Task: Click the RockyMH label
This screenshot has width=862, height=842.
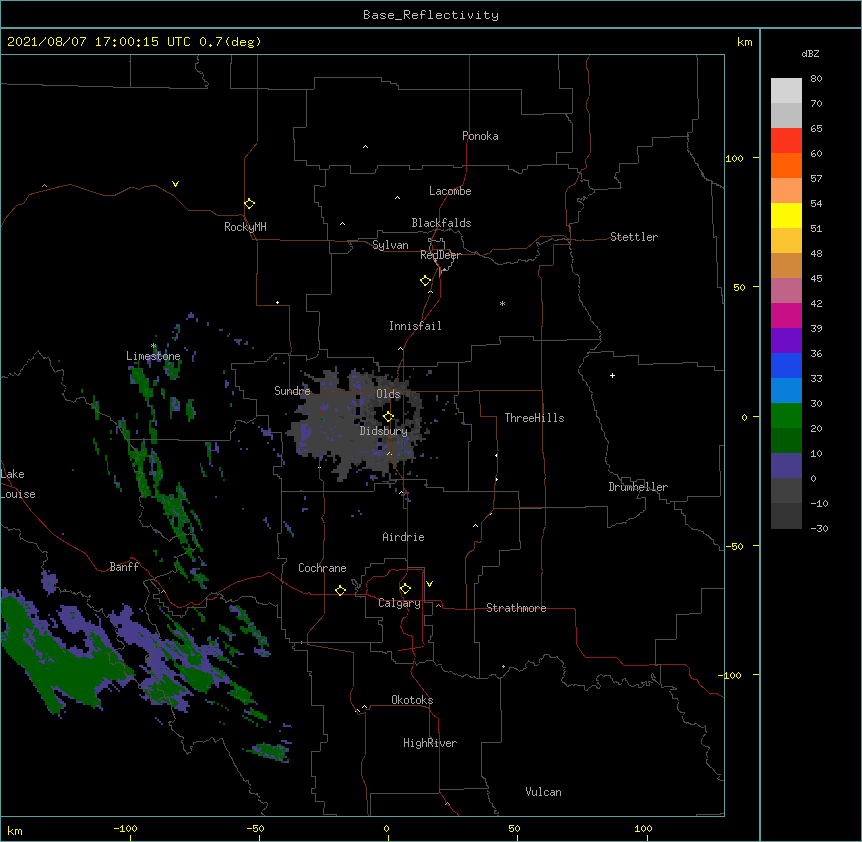Action: (x=245, y=227)
